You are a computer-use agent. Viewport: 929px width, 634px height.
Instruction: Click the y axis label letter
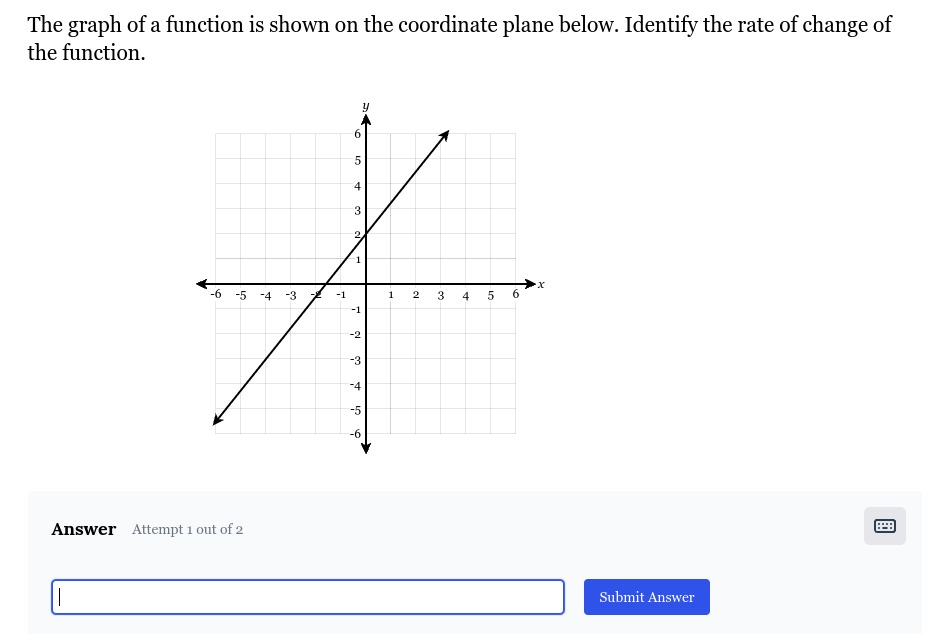coord(366,106)
